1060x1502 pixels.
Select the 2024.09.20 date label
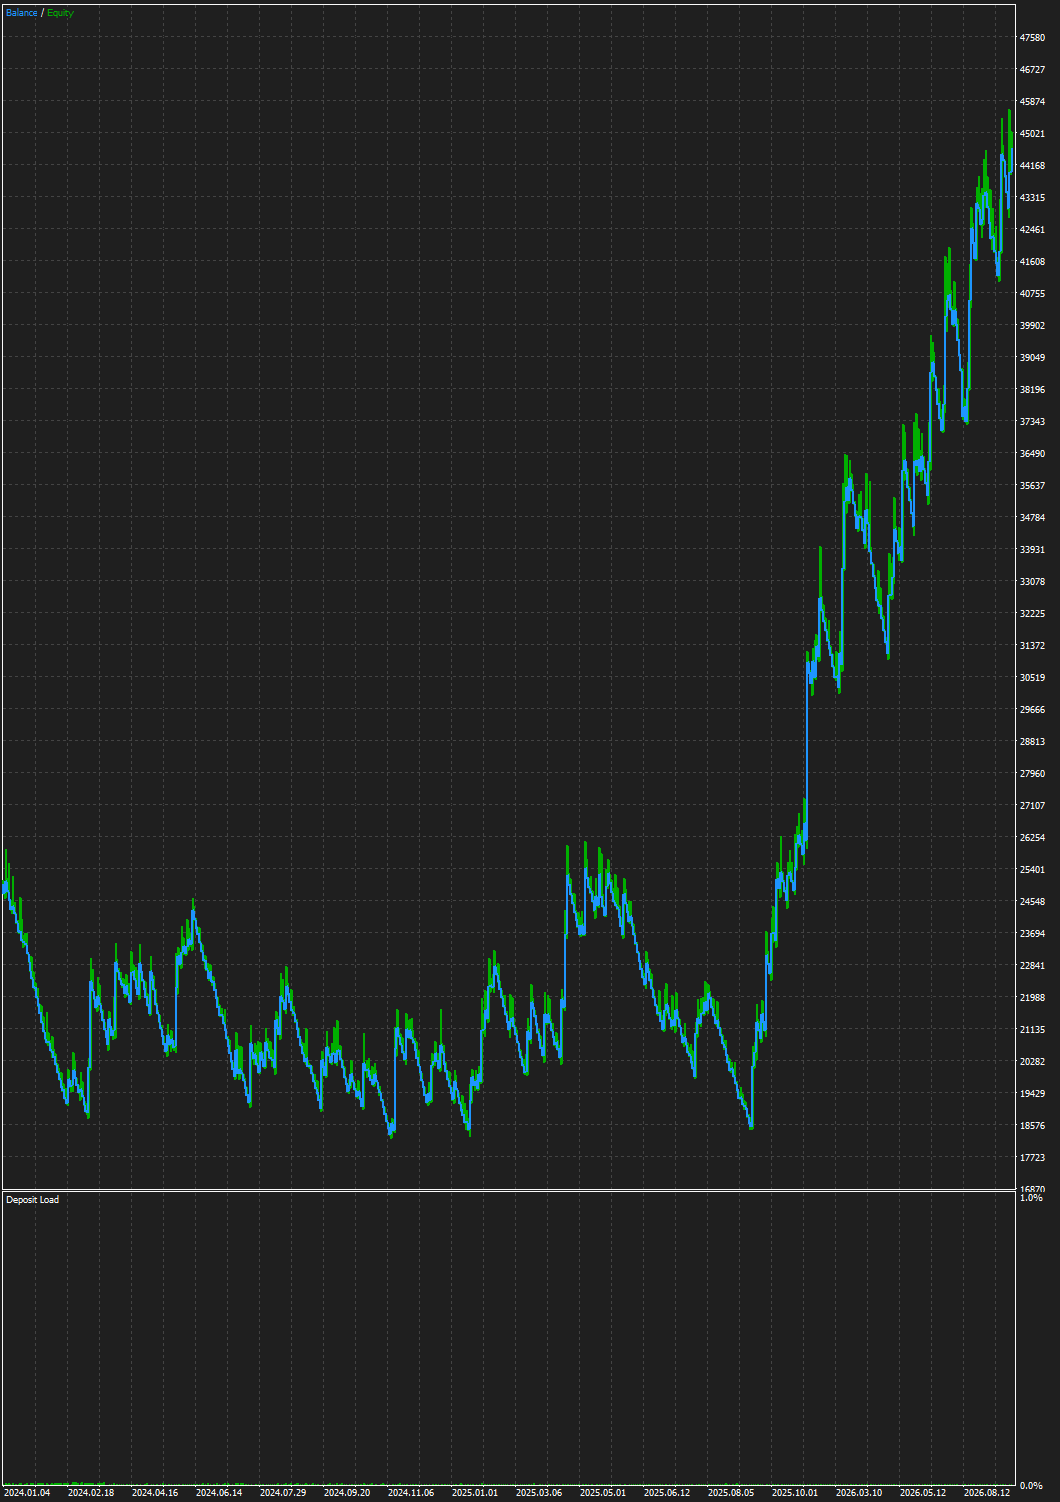pos(347,1493)
